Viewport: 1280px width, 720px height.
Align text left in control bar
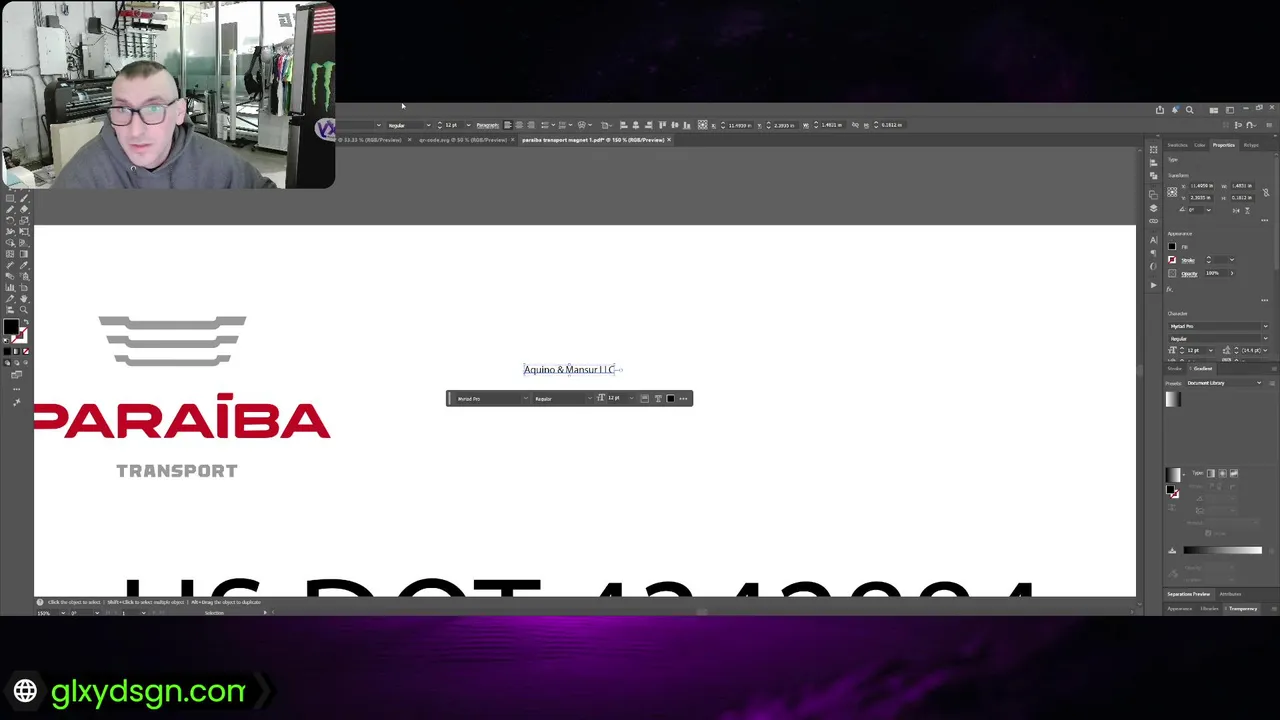[507, 124]
